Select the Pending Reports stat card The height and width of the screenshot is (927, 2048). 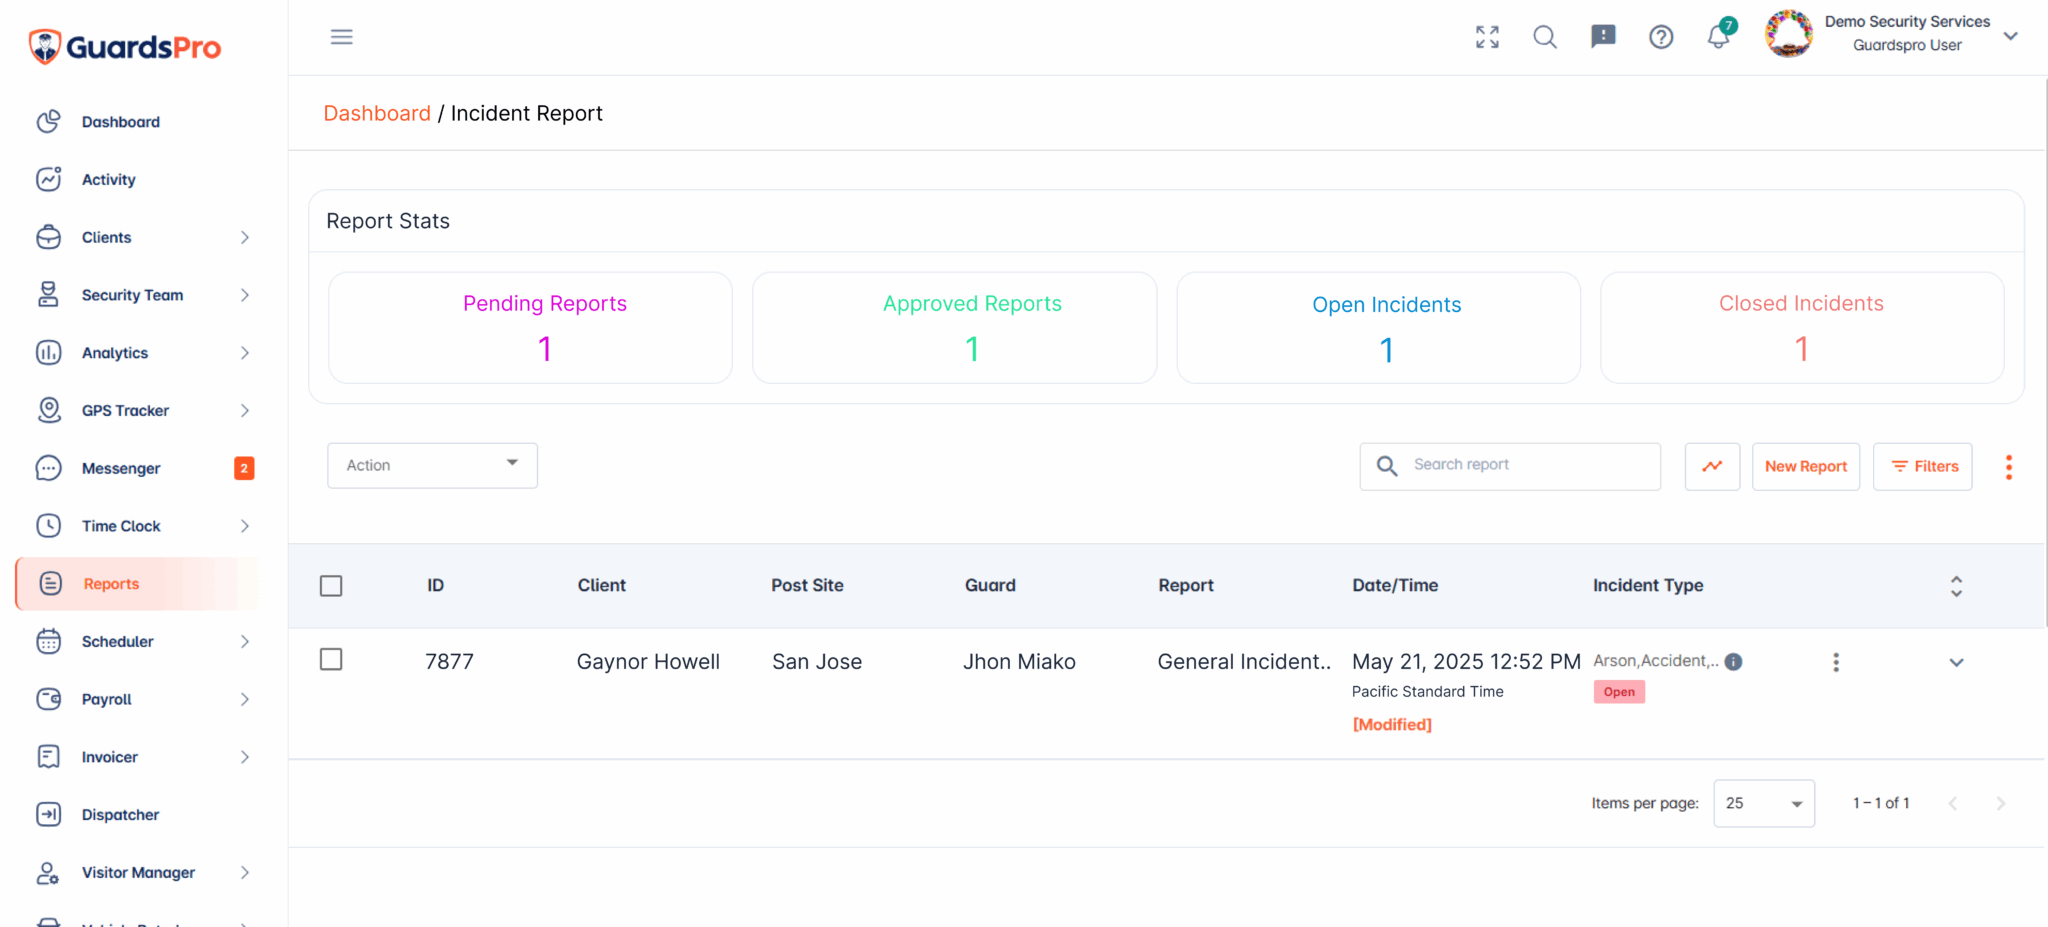530,328
